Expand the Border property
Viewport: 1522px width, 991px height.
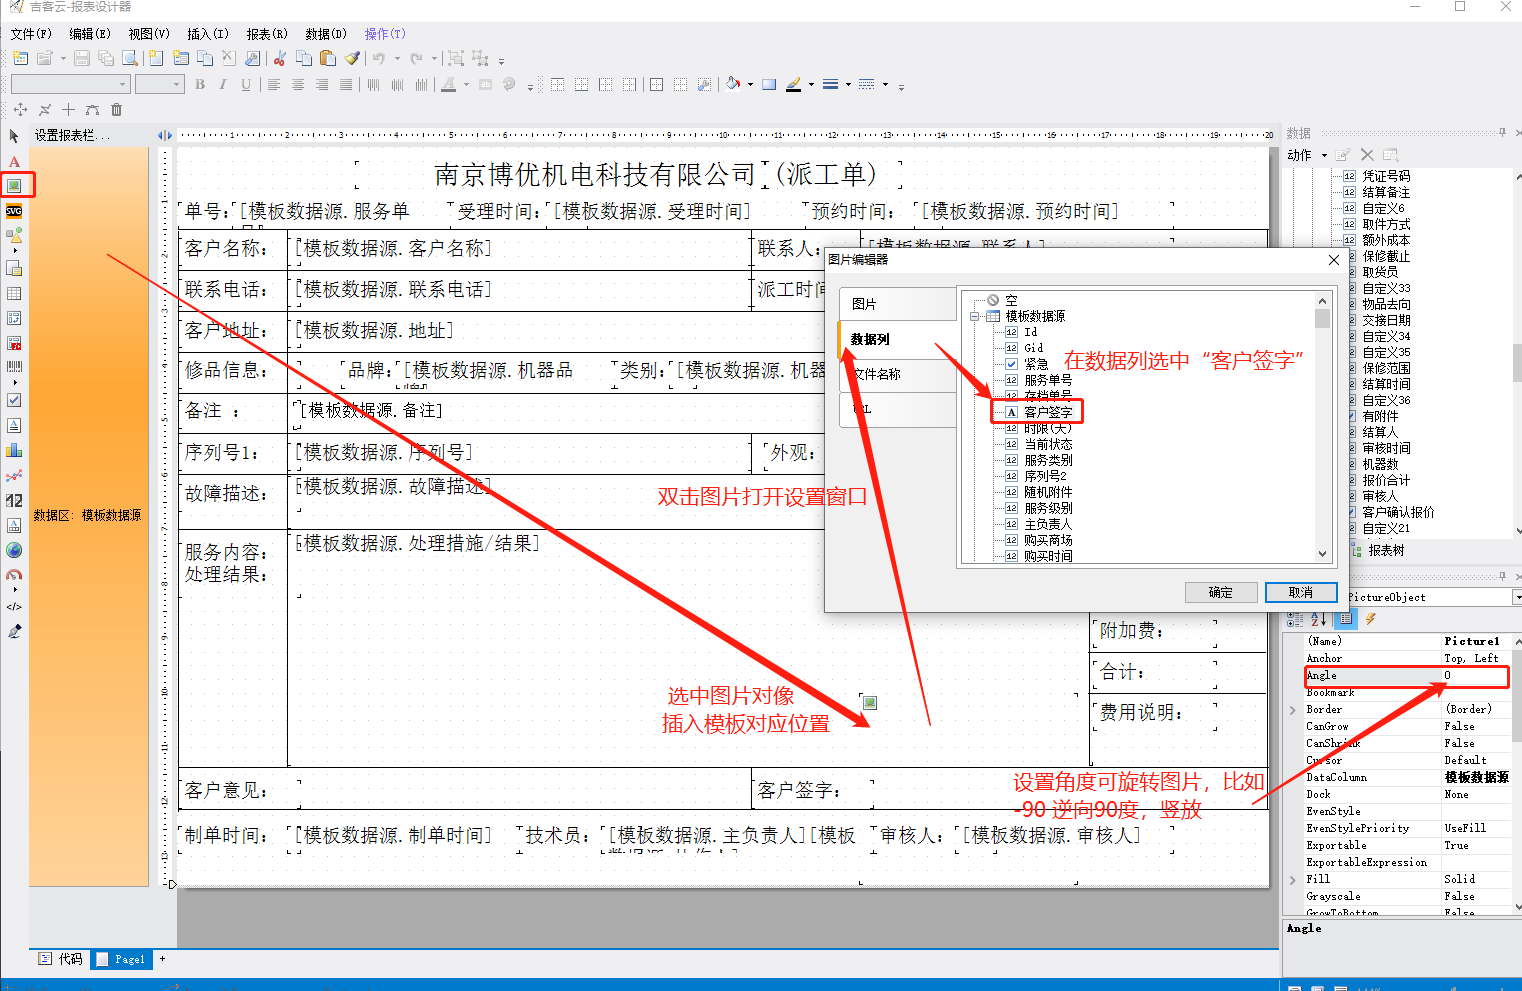[x=1292, y=710]
